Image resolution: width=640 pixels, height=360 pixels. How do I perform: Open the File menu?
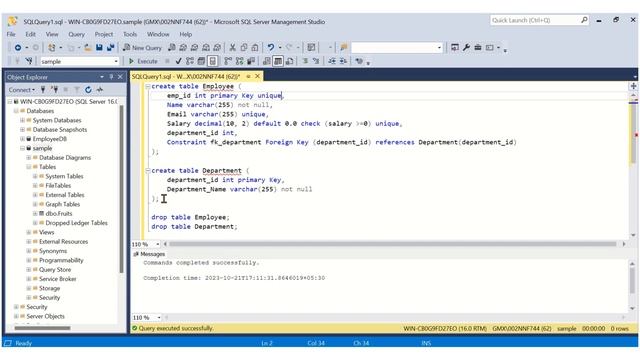point(11,34)
